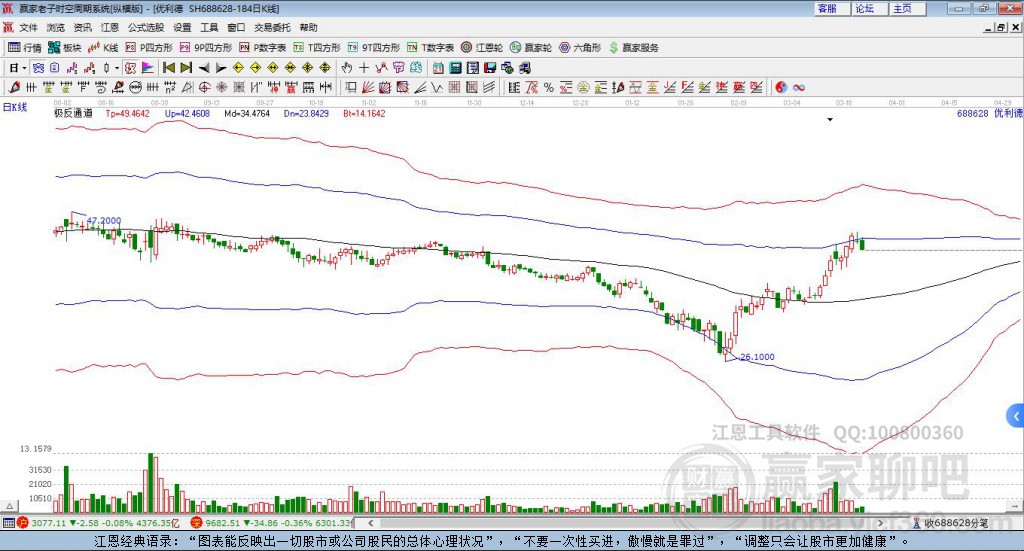Open the 9T四方形 tool
This screenshot has width=1024, height=551.
coord(374,48)
